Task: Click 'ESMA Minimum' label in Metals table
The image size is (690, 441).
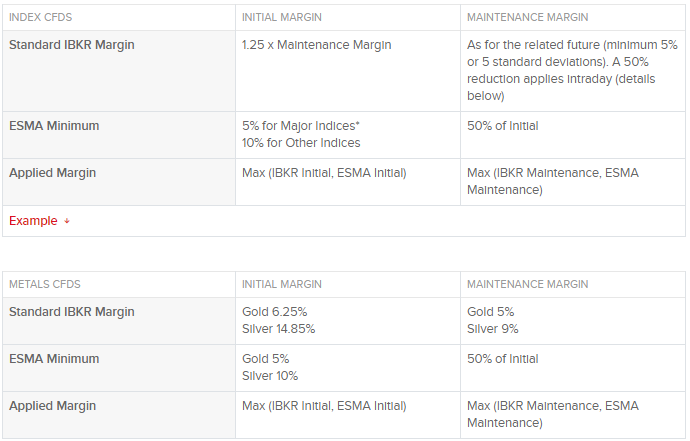Action: tap(54, 359)
